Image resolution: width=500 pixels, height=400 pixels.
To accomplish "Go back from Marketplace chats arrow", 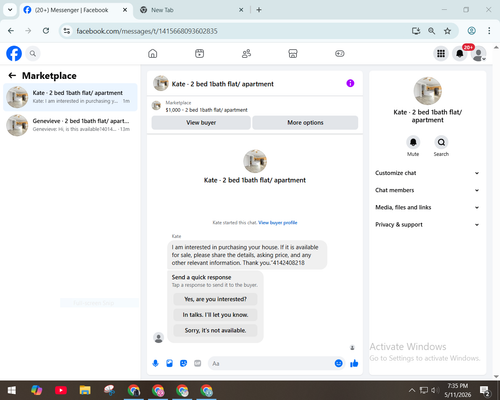I will click(12, 76).
